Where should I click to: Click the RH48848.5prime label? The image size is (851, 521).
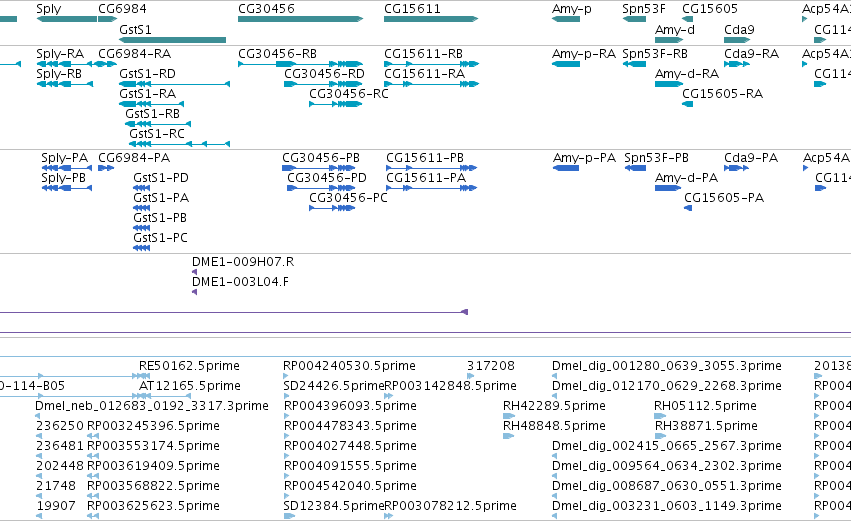pyautogui.click(x=554, y=426)
